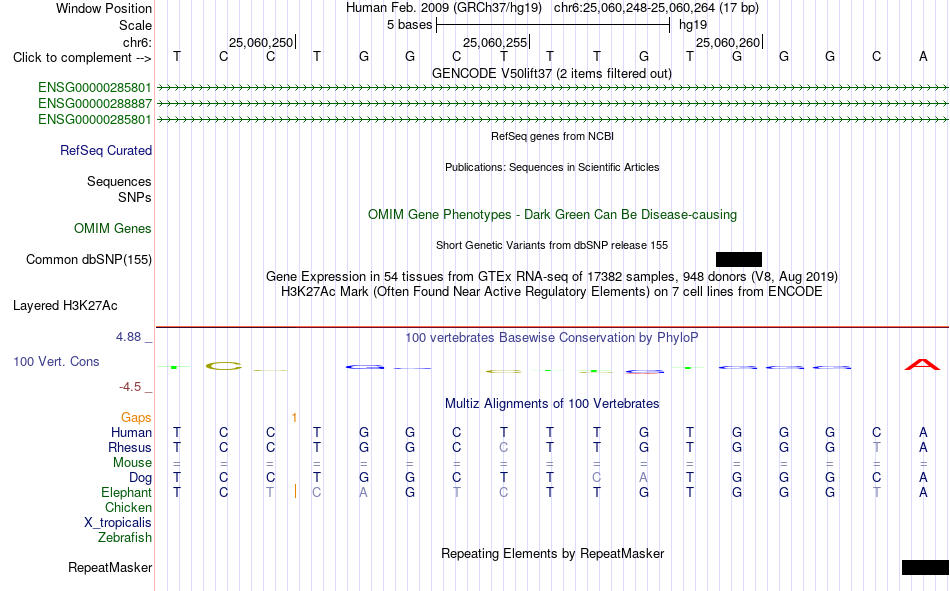Click the chr6: ruler label

137,42
